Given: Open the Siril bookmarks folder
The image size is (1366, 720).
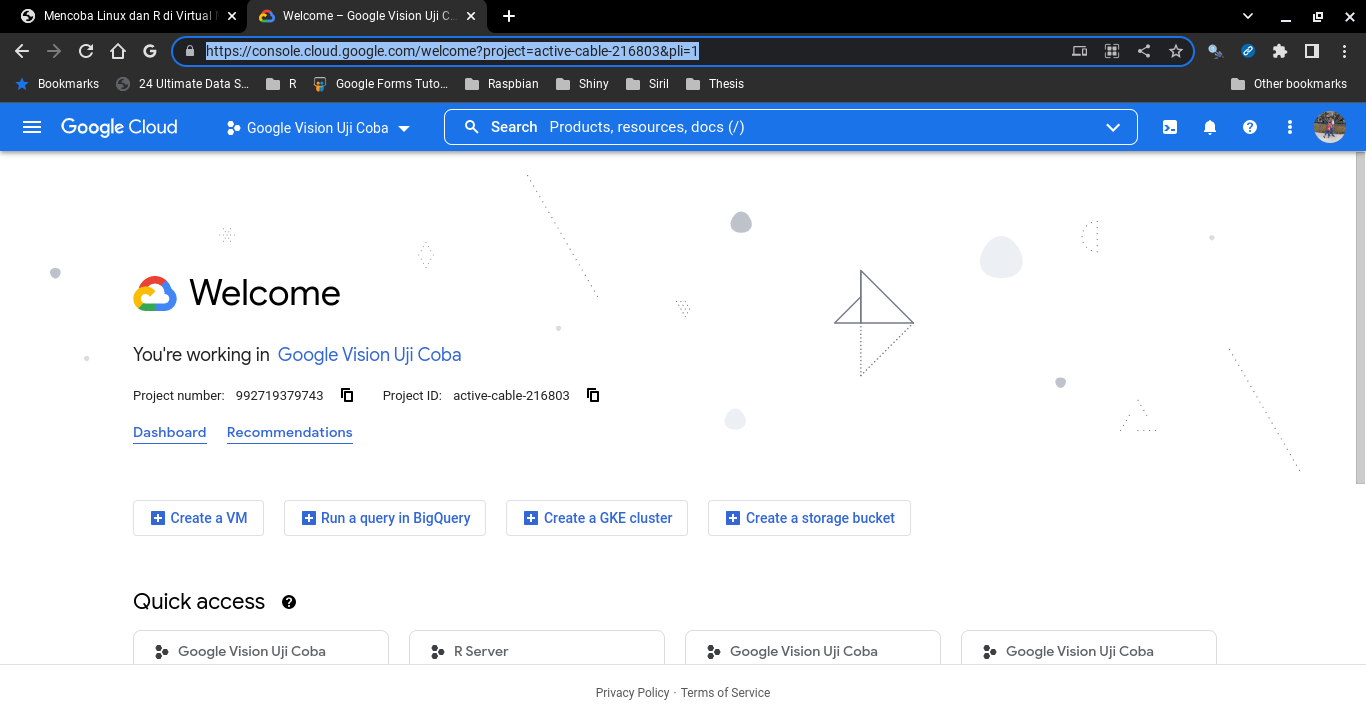Looking at the screenshot, I should pos(647,84).
